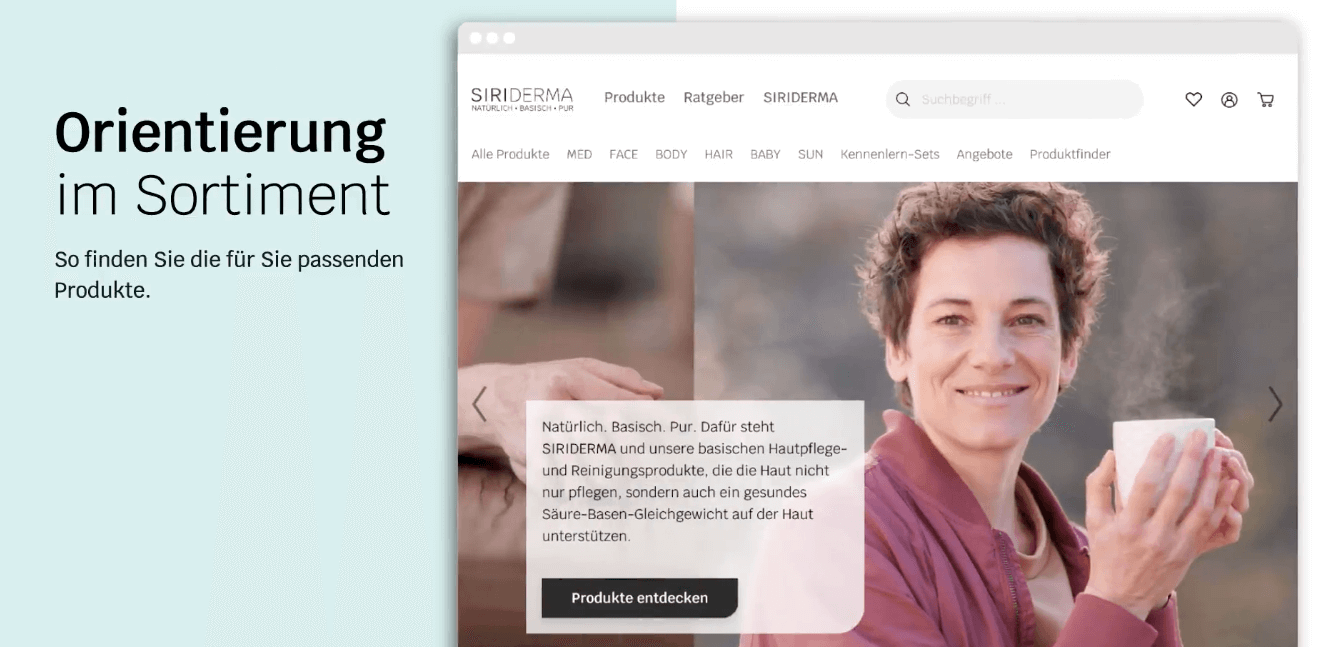
Task: Select the HAIR category
Action: pos(718,154)
